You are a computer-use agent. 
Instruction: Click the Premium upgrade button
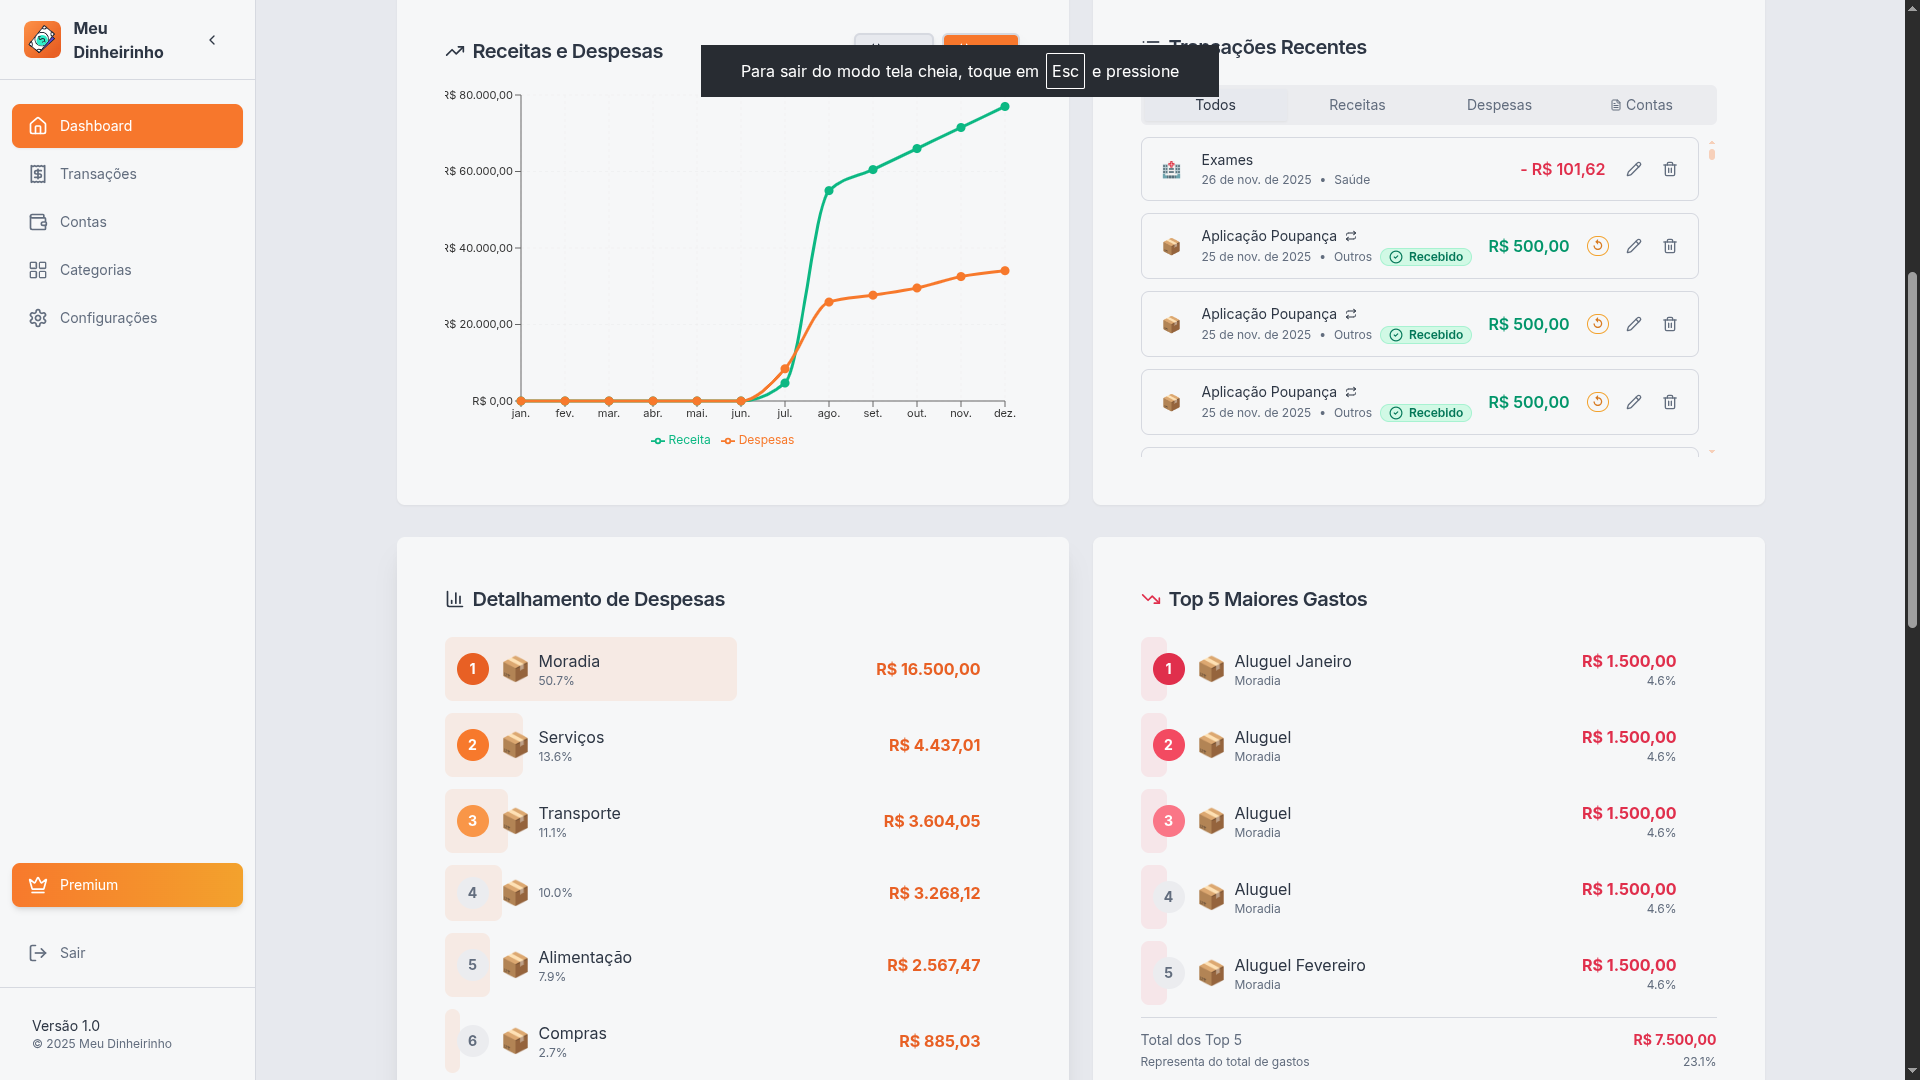coord(127,885)
